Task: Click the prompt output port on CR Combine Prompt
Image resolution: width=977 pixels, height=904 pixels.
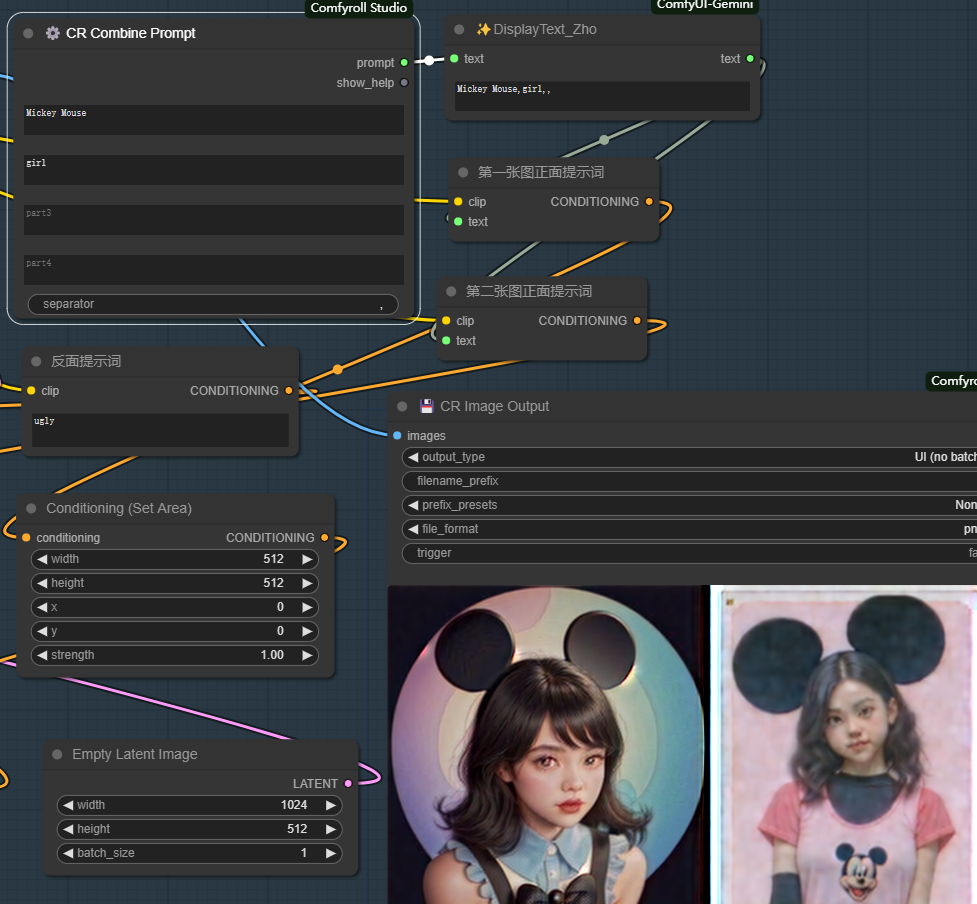Action: [x=404, y=63]
